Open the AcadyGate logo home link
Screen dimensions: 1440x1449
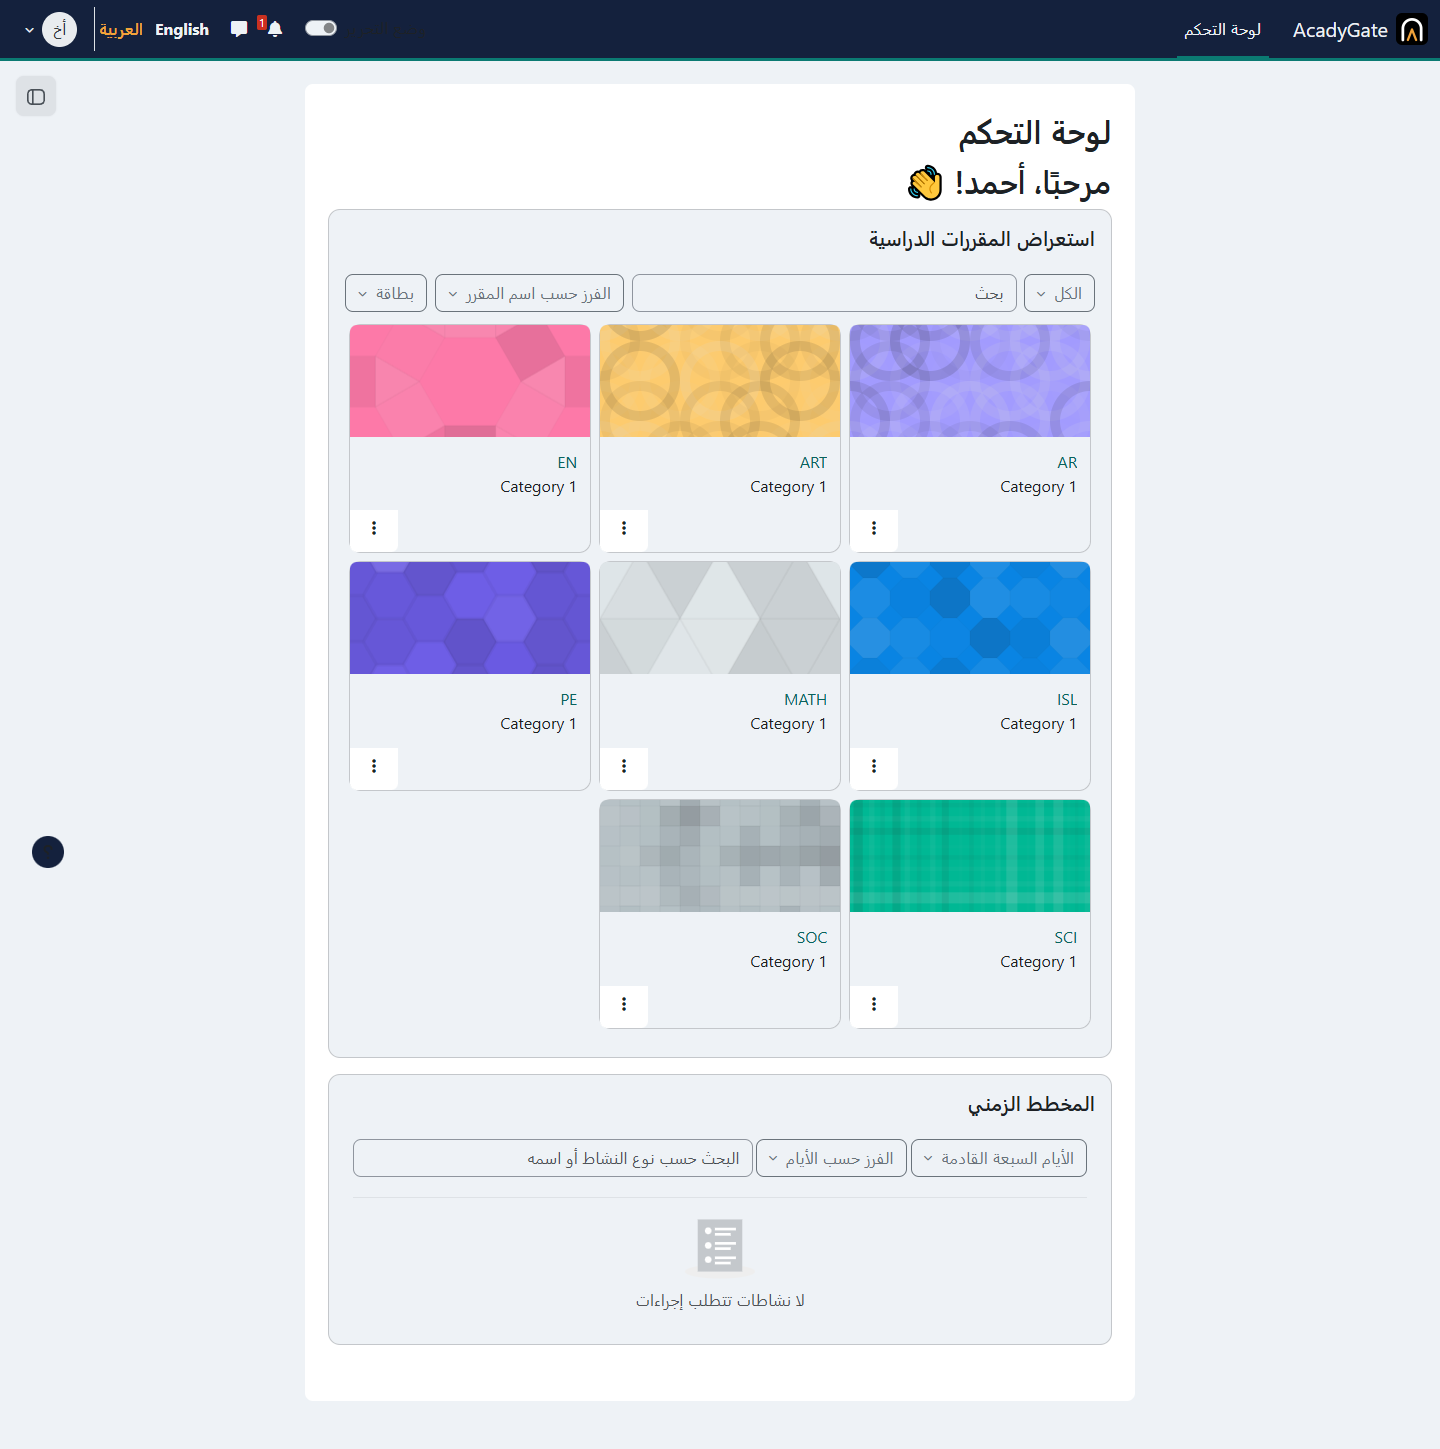click(1412, 30)
